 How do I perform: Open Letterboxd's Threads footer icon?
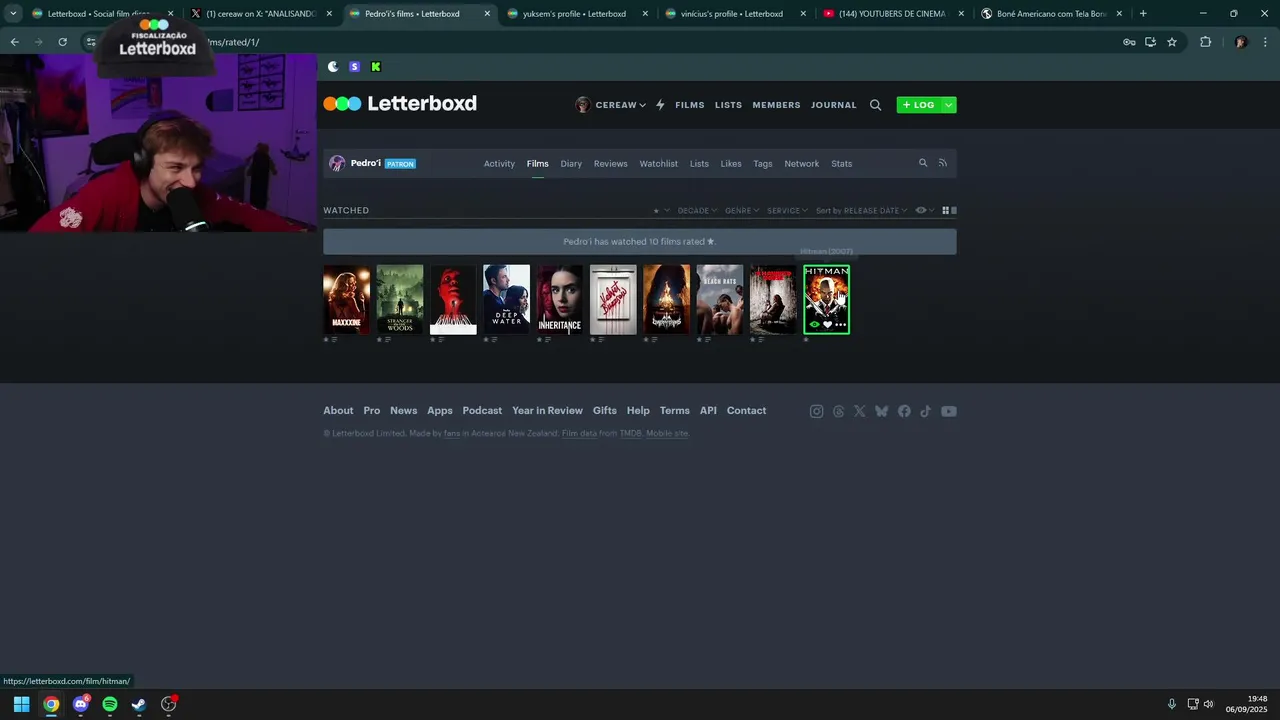click(x=838, y=411)
